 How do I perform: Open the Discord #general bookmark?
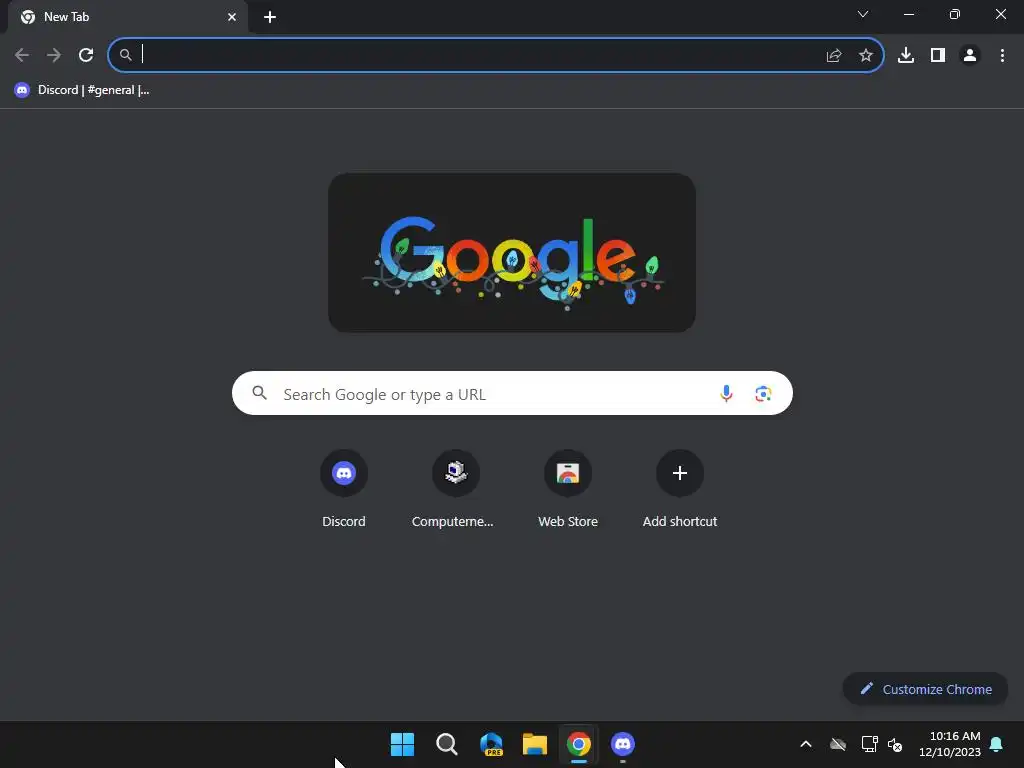coord(82,90)
